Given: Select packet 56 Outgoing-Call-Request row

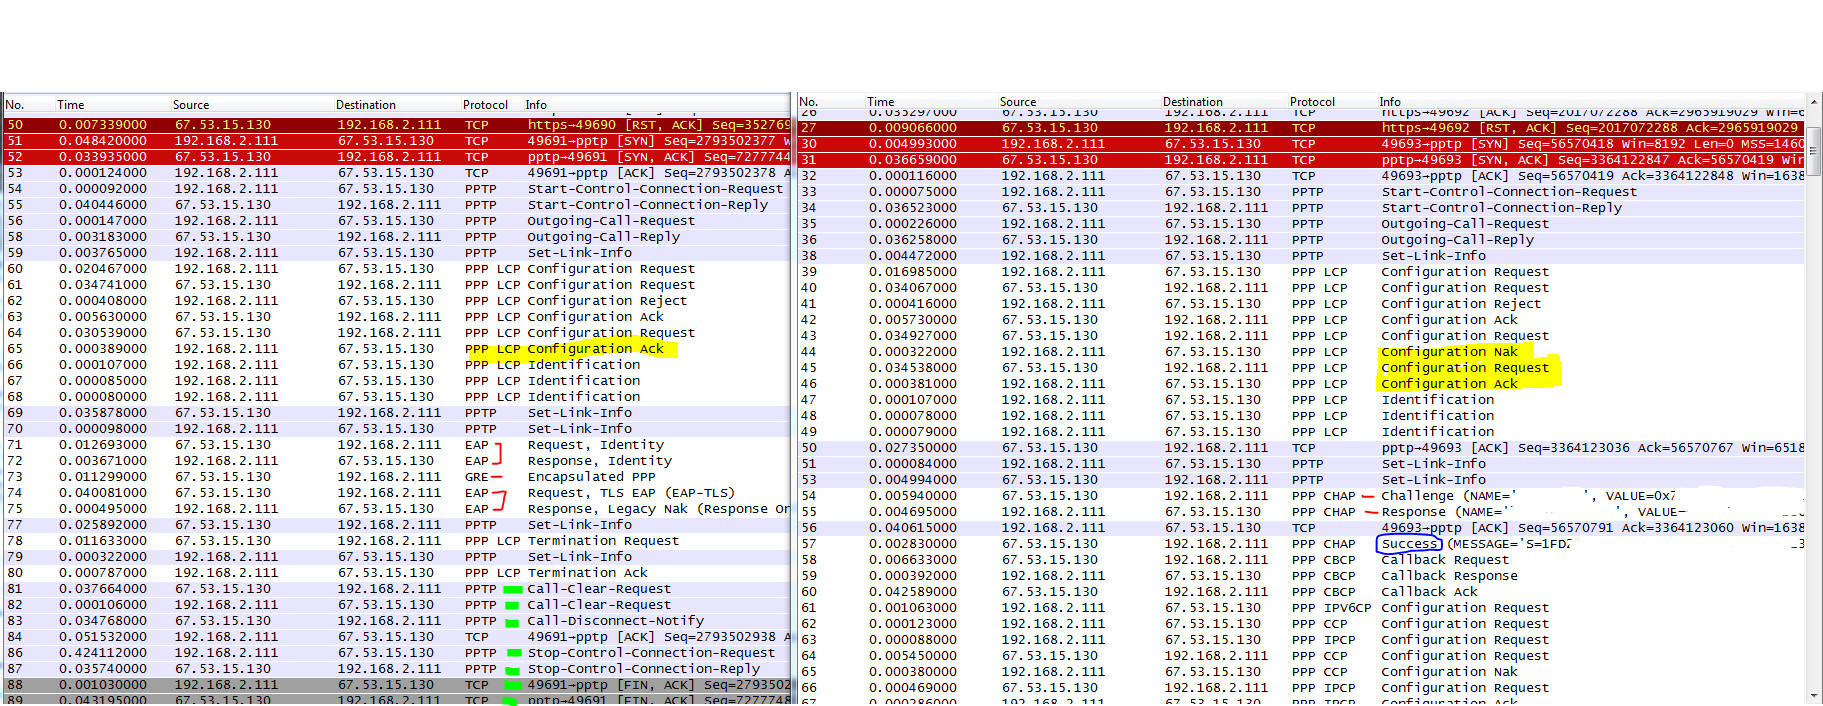Looking at the screenshot, I should 396,221.
